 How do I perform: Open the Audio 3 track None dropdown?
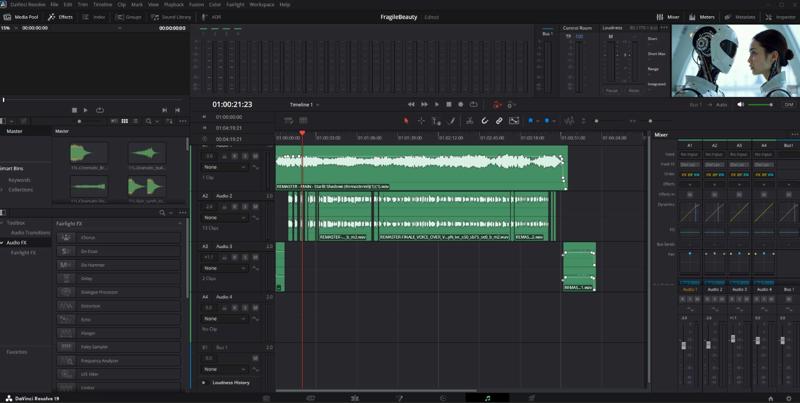pyautogui.click(x=224, y=268)
